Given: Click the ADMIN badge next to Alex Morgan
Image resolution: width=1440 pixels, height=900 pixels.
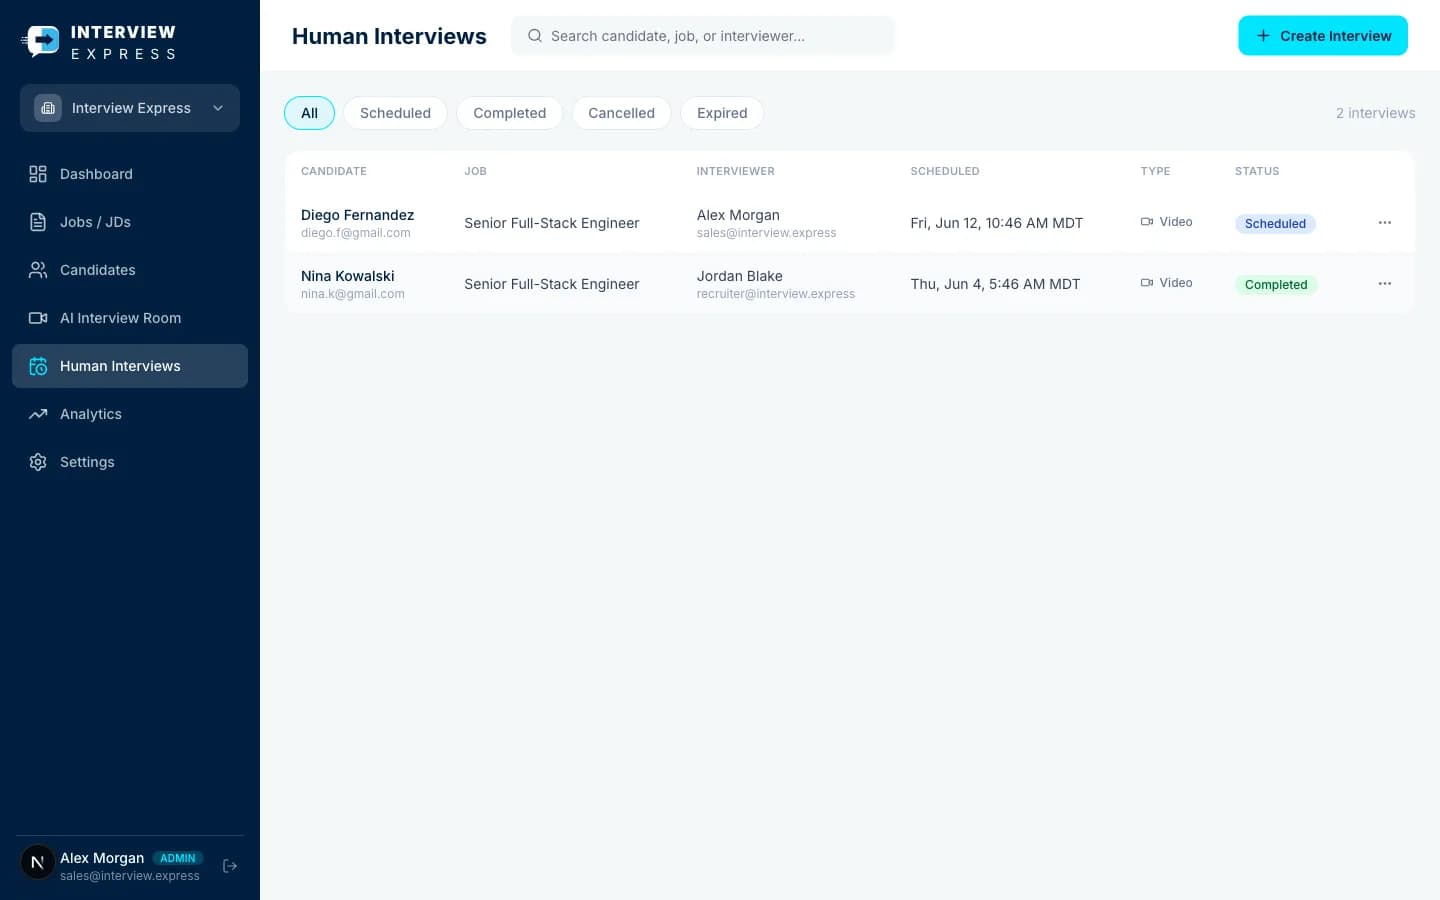Looking at the screenshot, I should (178, 858).
